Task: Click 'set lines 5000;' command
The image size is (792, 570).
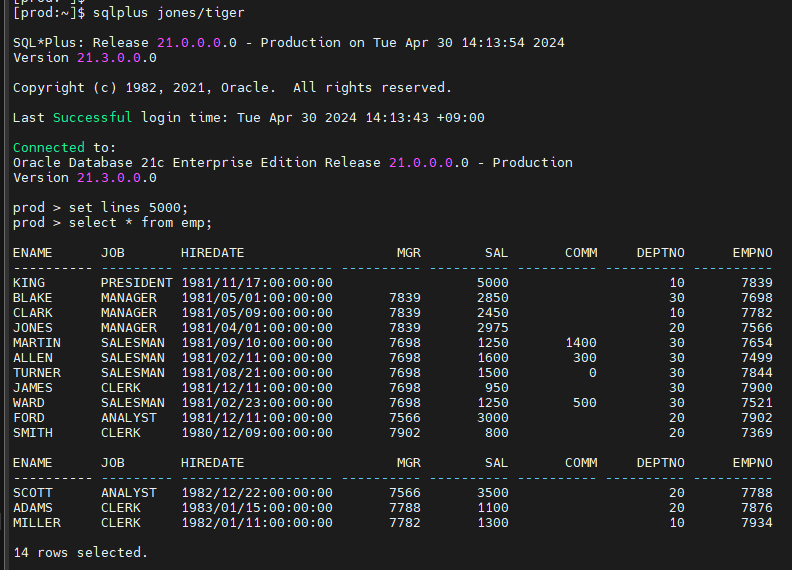Action: [128, 208]
